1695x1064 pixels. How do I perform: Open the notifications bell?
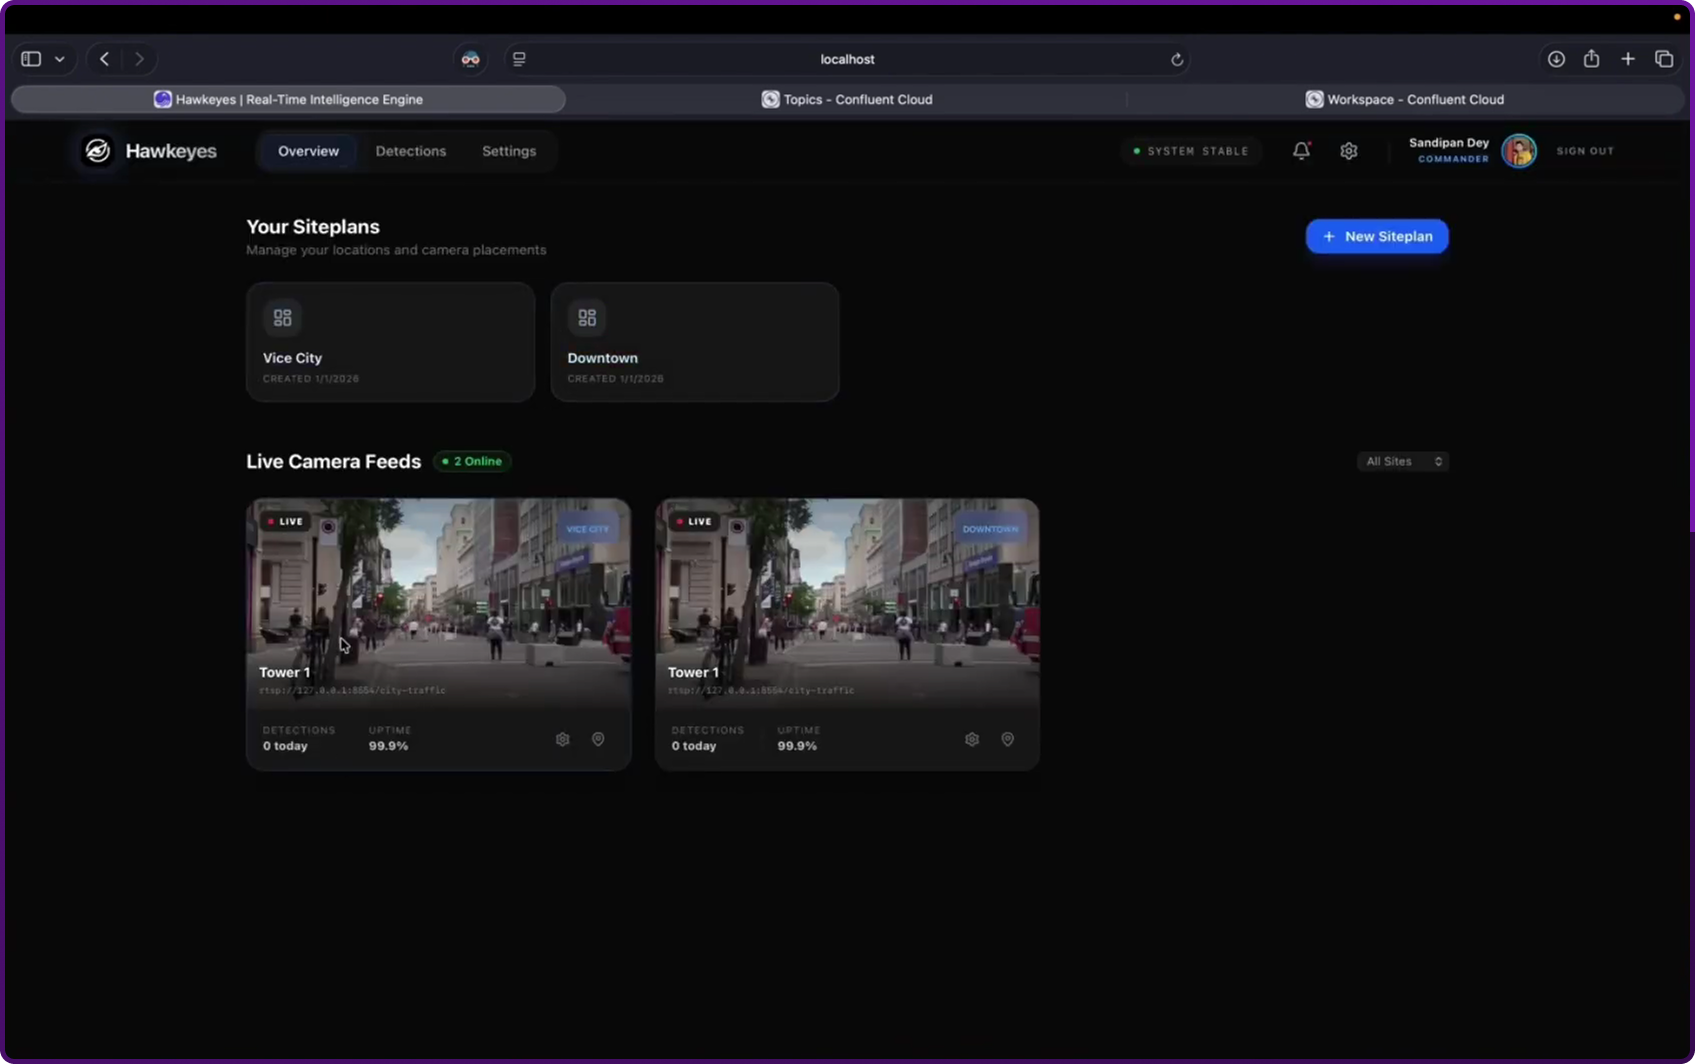1301,151
